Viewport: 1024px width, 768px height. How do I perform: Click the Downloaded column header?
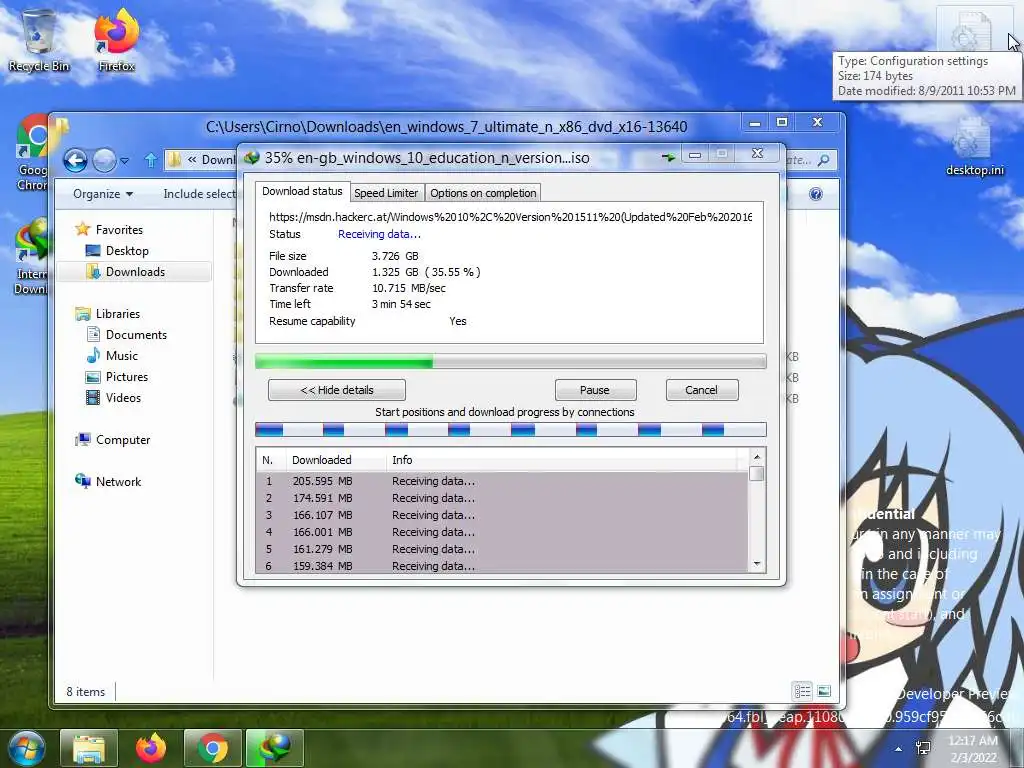(x=336, y=460)
